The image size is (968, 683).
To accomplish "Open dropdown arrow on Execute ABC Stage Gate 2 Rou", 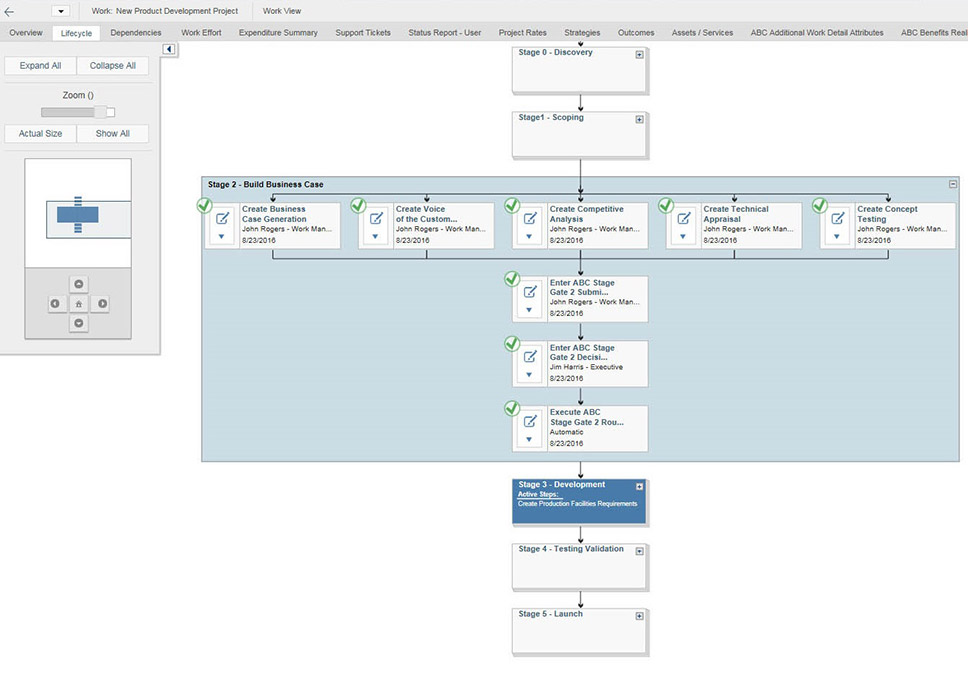I will tap(528, 440).
